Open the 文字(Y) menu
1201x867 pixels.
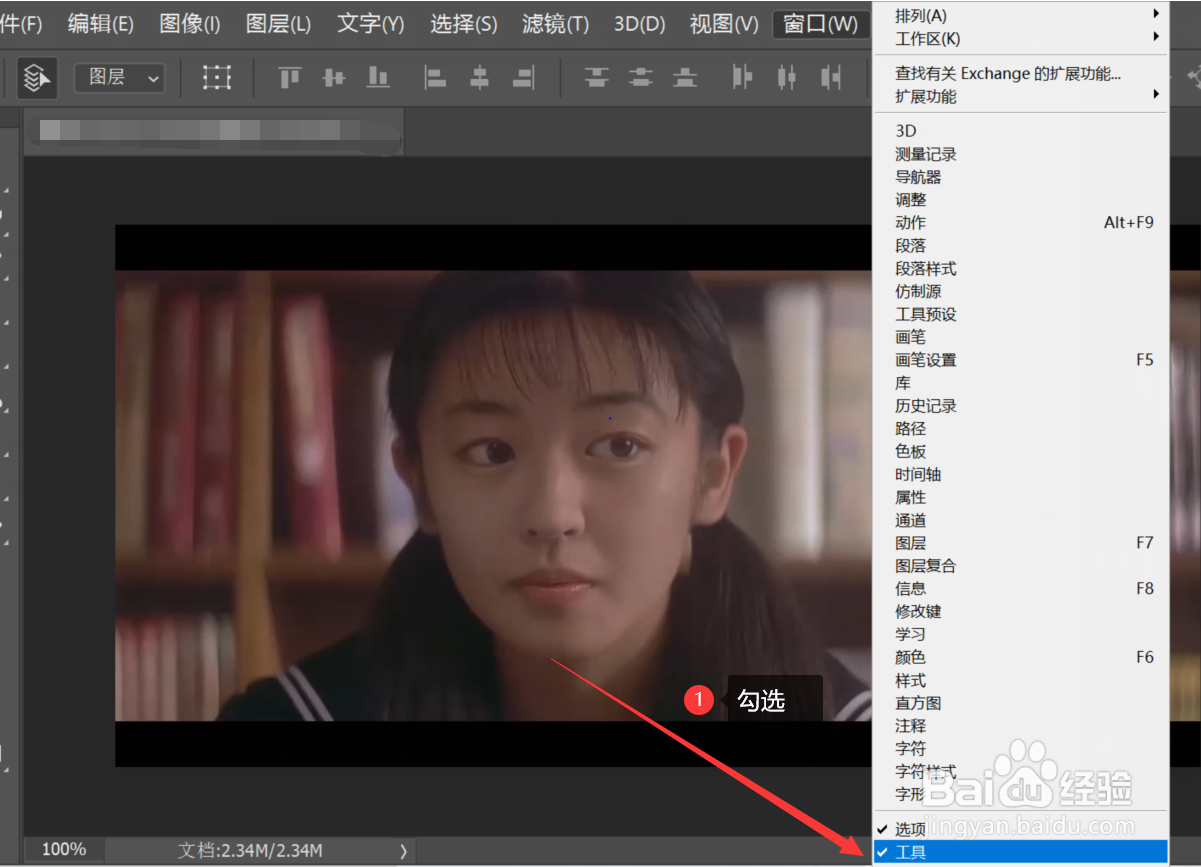pyautogui.click(x=371, y=23)
